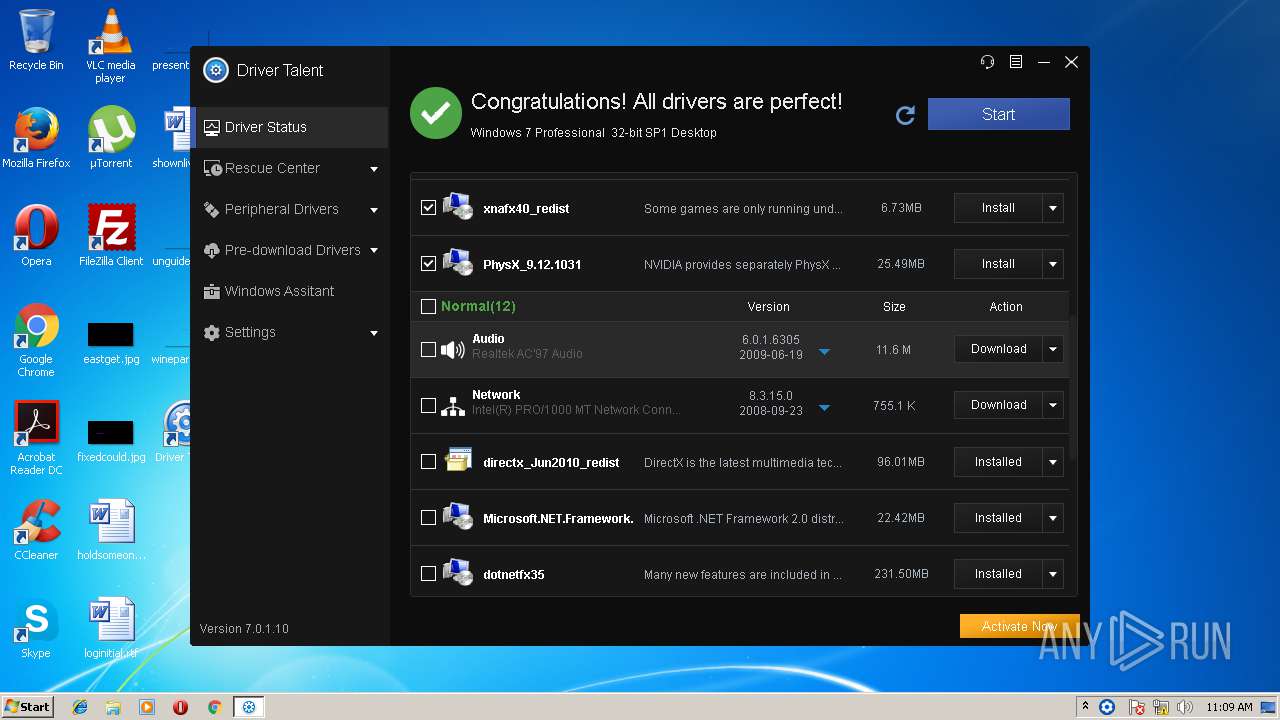Click the Installed button for directx_Jun2010_redist
1280x720 pixels.
tap(998, 462)
